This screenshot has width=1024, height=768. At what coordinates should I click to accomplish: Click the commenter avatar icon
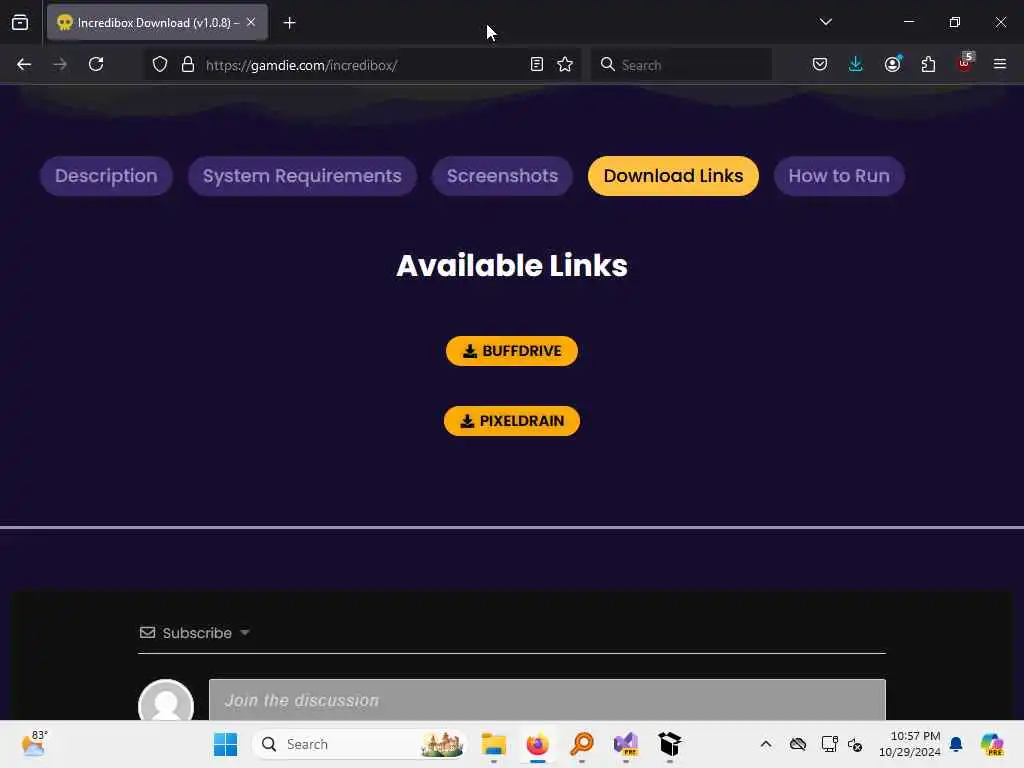pyautogui.click(x=166, y=701)
